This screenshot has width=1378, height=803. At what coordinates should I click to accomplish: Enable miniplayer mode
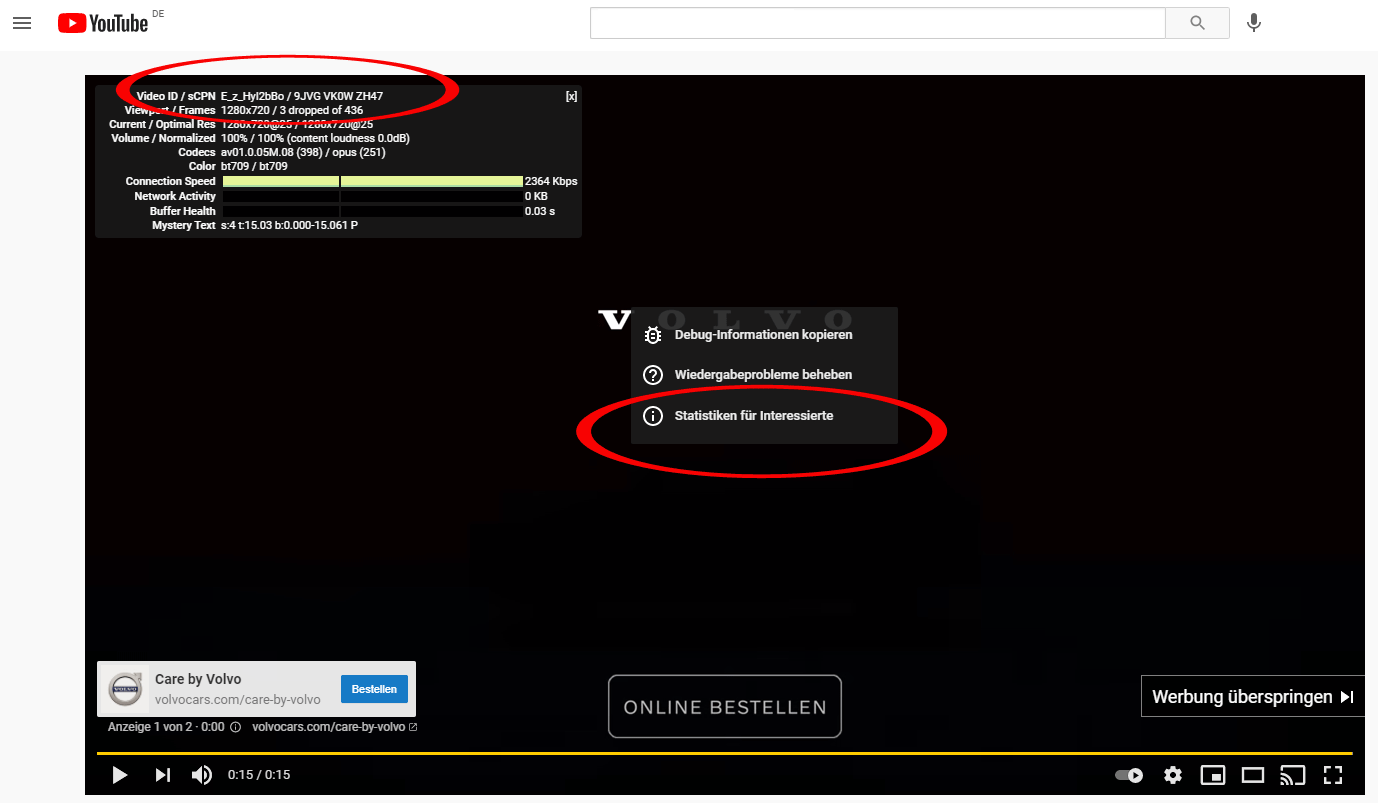(1213, 775)
